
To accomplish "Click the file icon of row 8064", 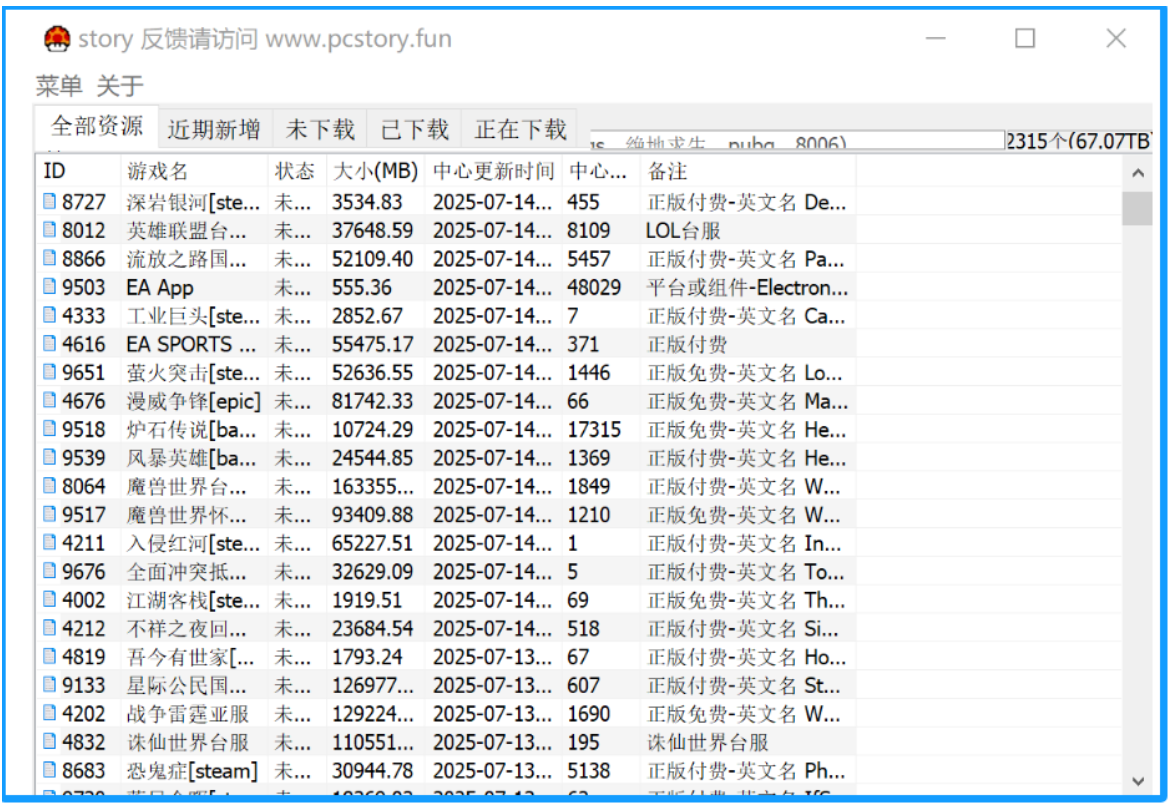I will [x=49, y=486].
